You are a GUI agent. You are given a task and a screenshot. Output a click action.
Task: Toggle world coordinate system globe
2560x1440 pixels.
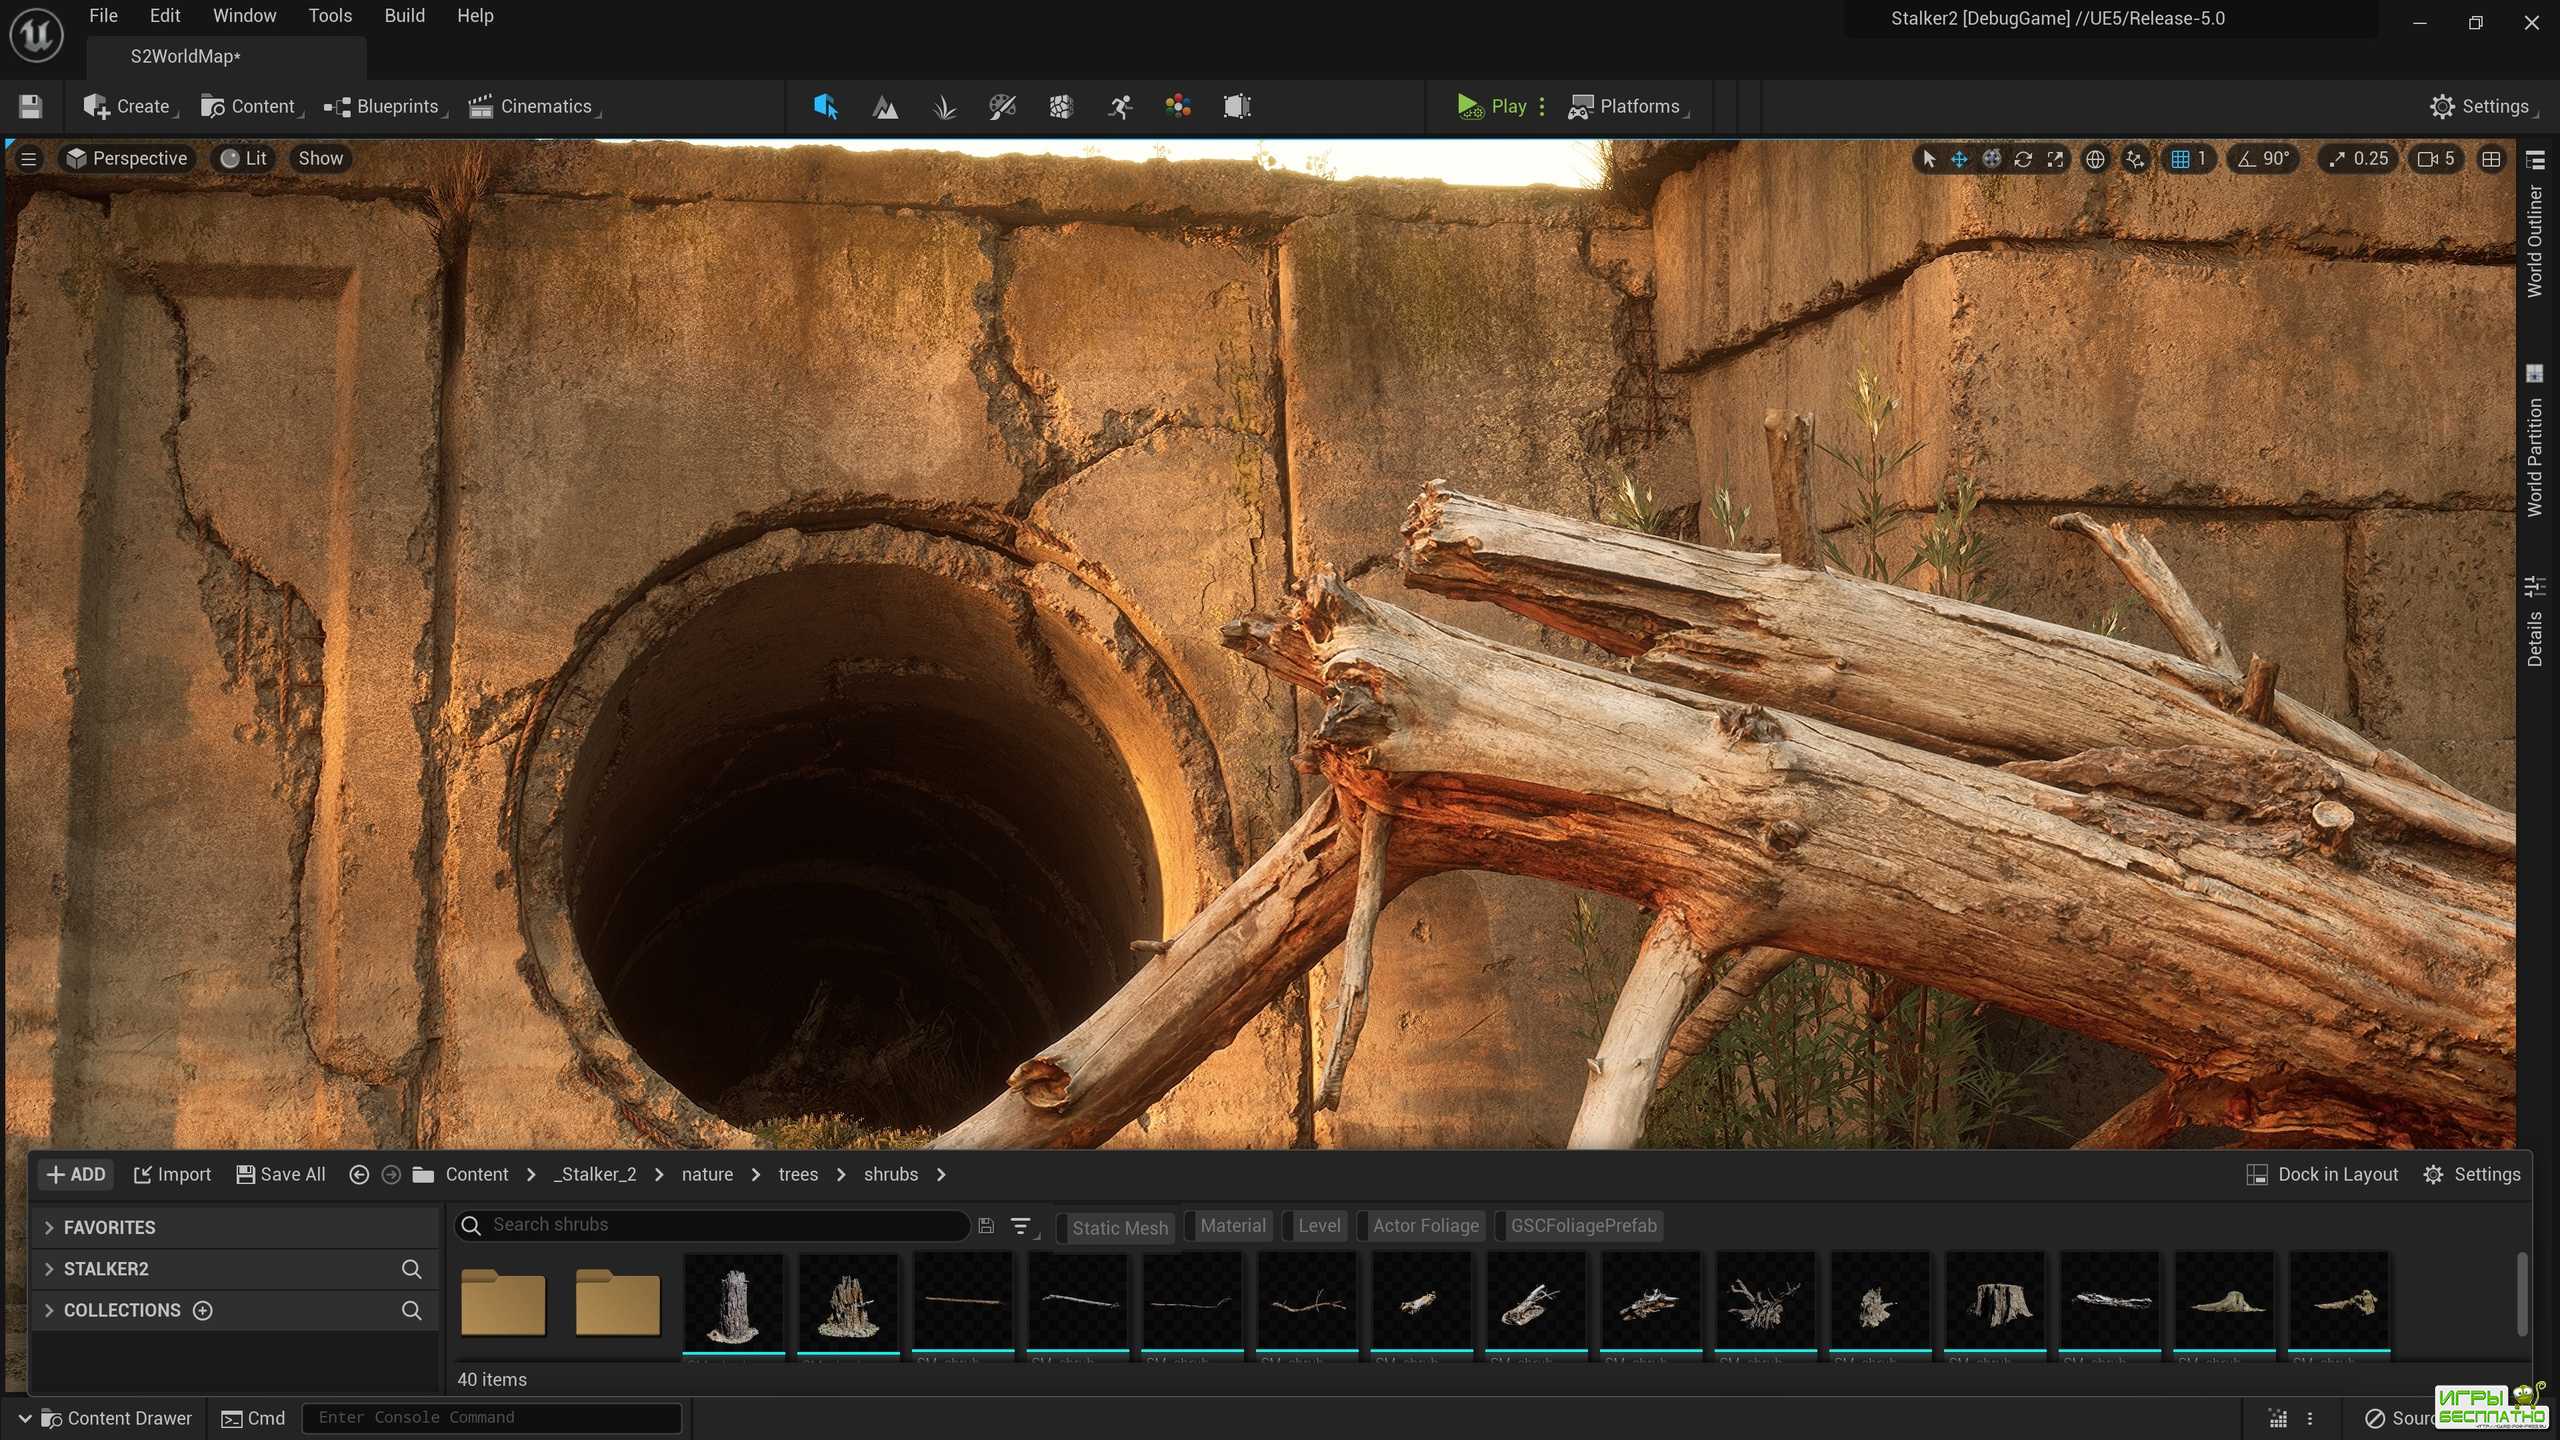(x=2095, y=159)
